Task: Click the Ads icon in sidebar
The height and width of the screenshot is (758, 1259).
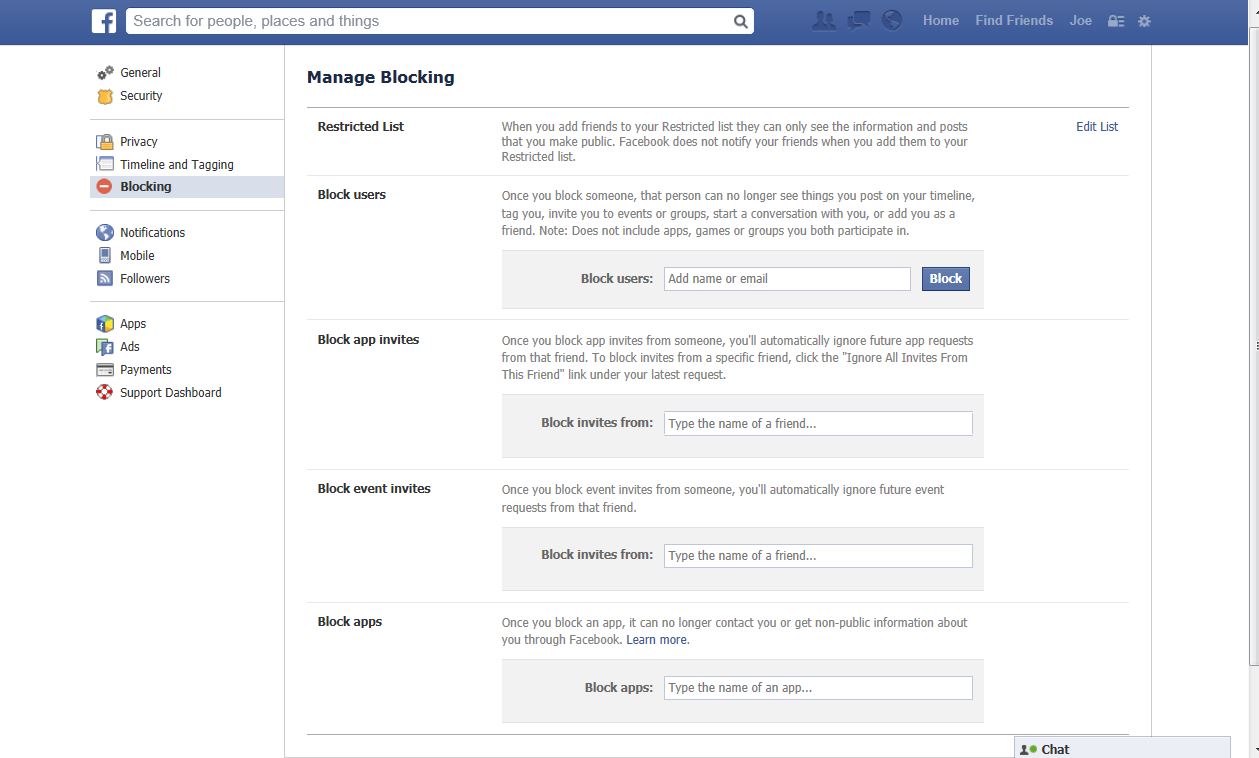Action: coord(105,347)
